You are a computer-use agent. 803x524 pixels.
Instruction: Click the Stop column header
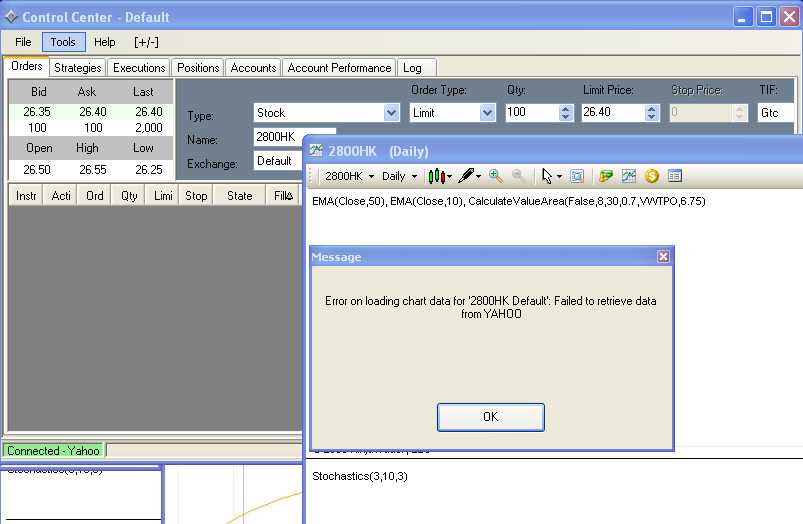[x=196, y=196]
